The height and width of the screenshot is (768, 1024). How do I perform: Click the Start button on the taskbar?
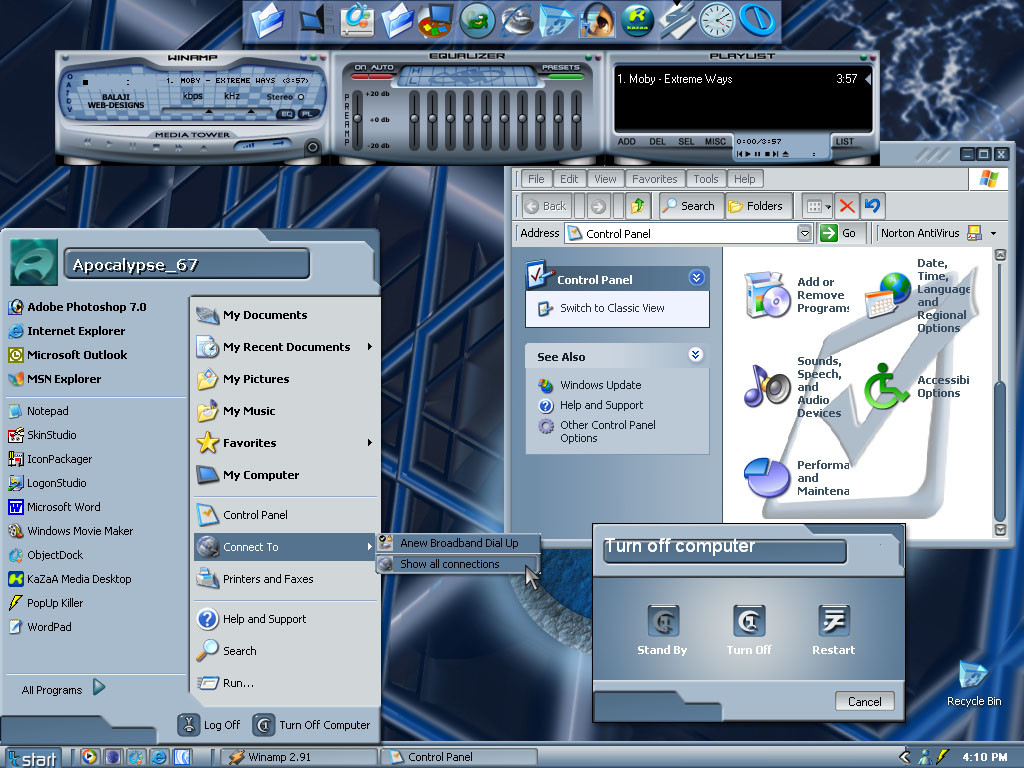[x=32, y=758]
